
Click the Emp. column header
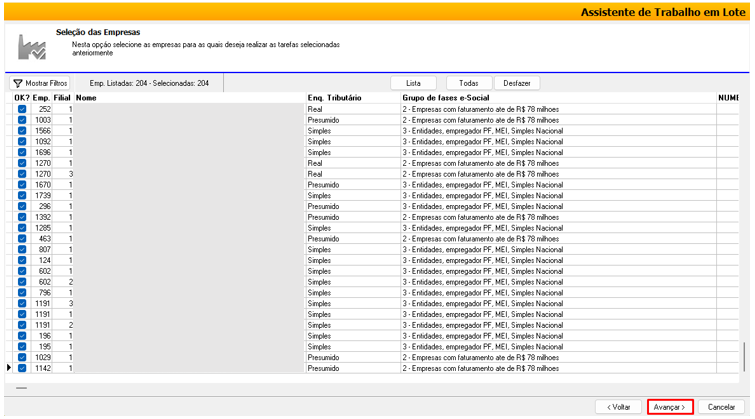(41, 98)
